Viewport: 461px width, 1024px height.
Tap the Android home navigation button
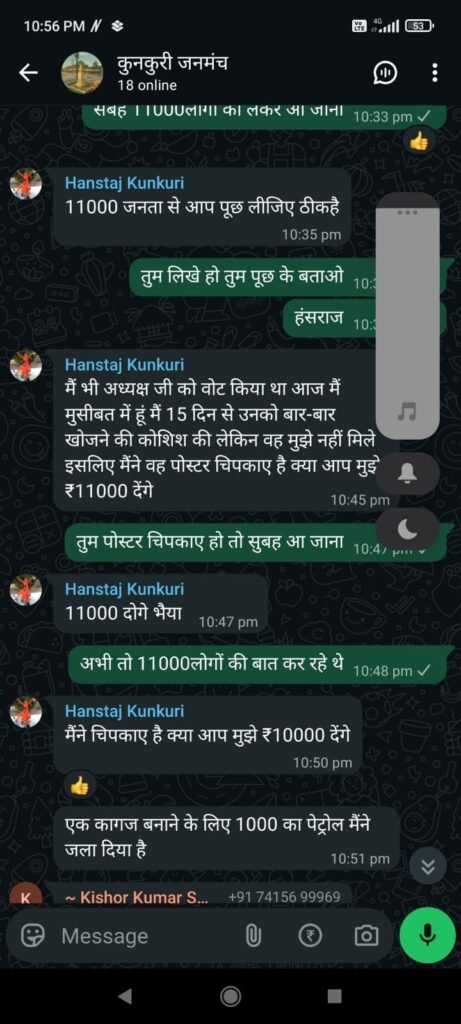(230, 995)
